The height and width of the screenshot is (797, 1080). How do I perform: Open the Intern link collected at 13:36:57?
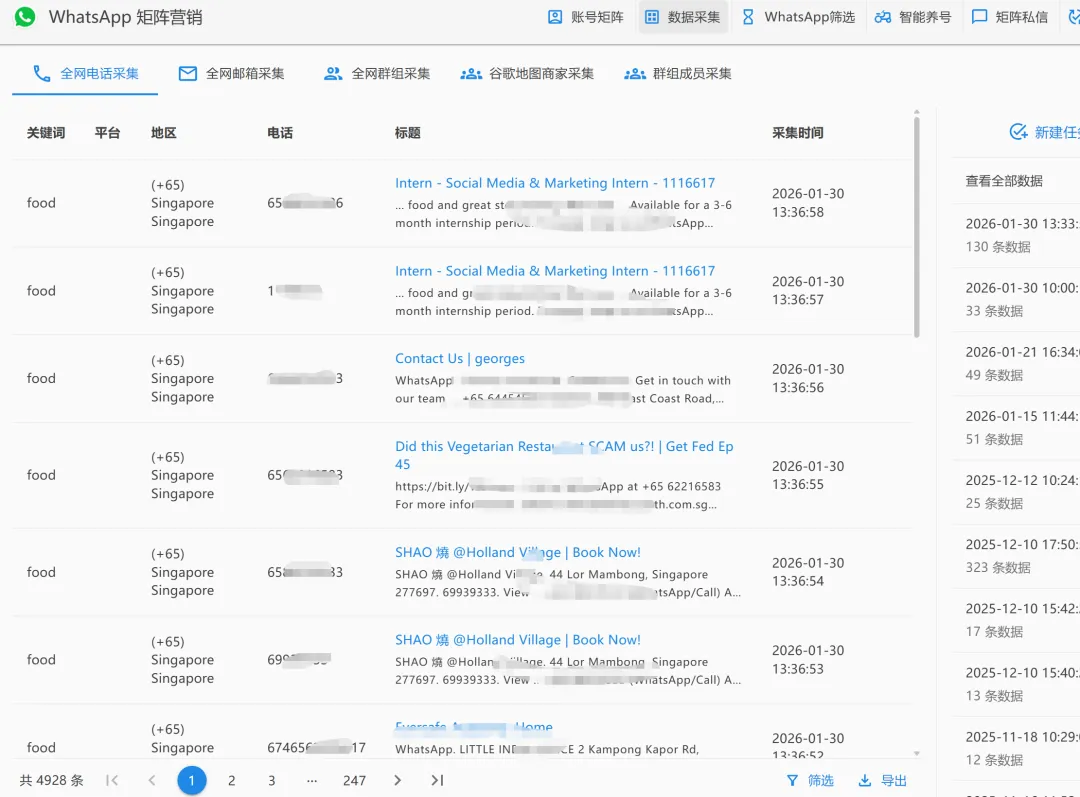555,271
